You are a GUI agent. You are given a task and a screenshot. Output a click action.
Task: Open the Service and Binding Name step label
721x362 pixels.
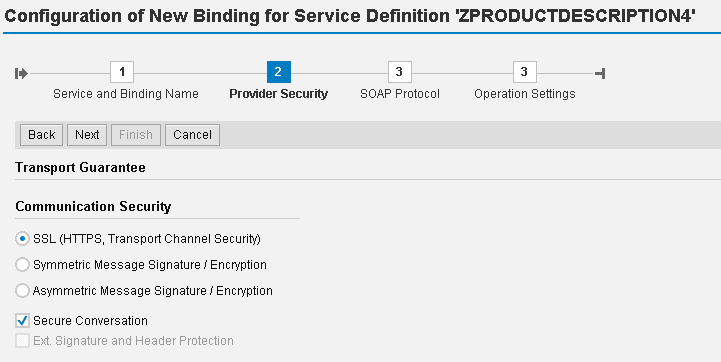coord(126,94)
